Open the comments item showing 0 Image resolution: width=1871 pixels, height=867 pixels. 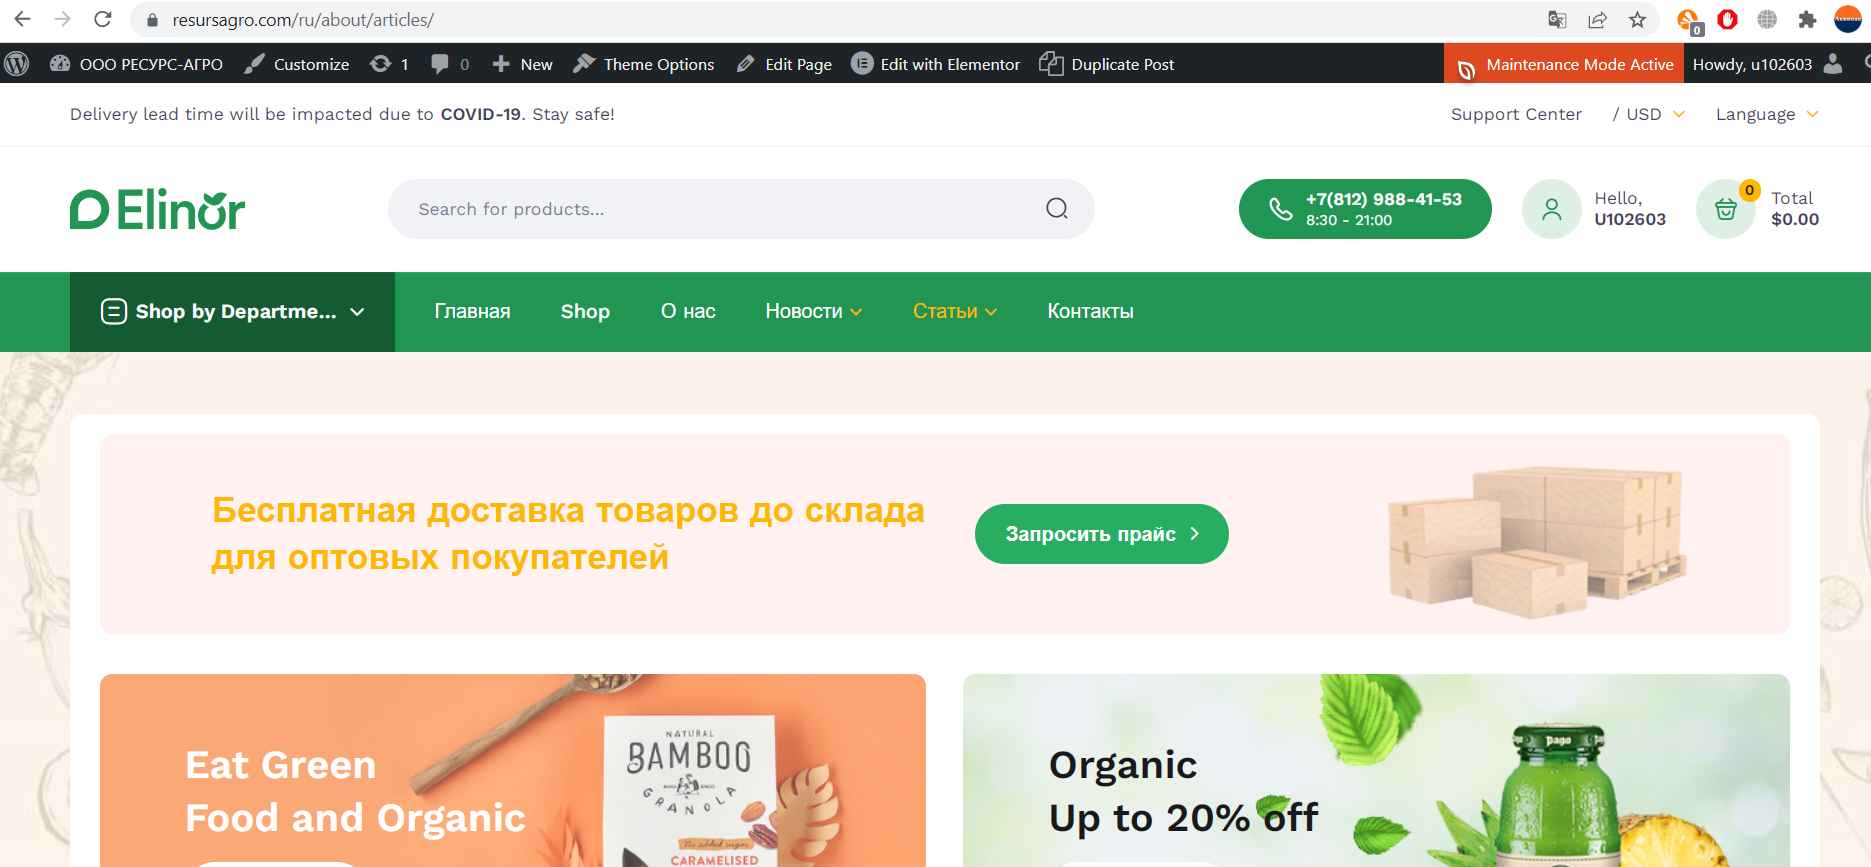[450, 64]
